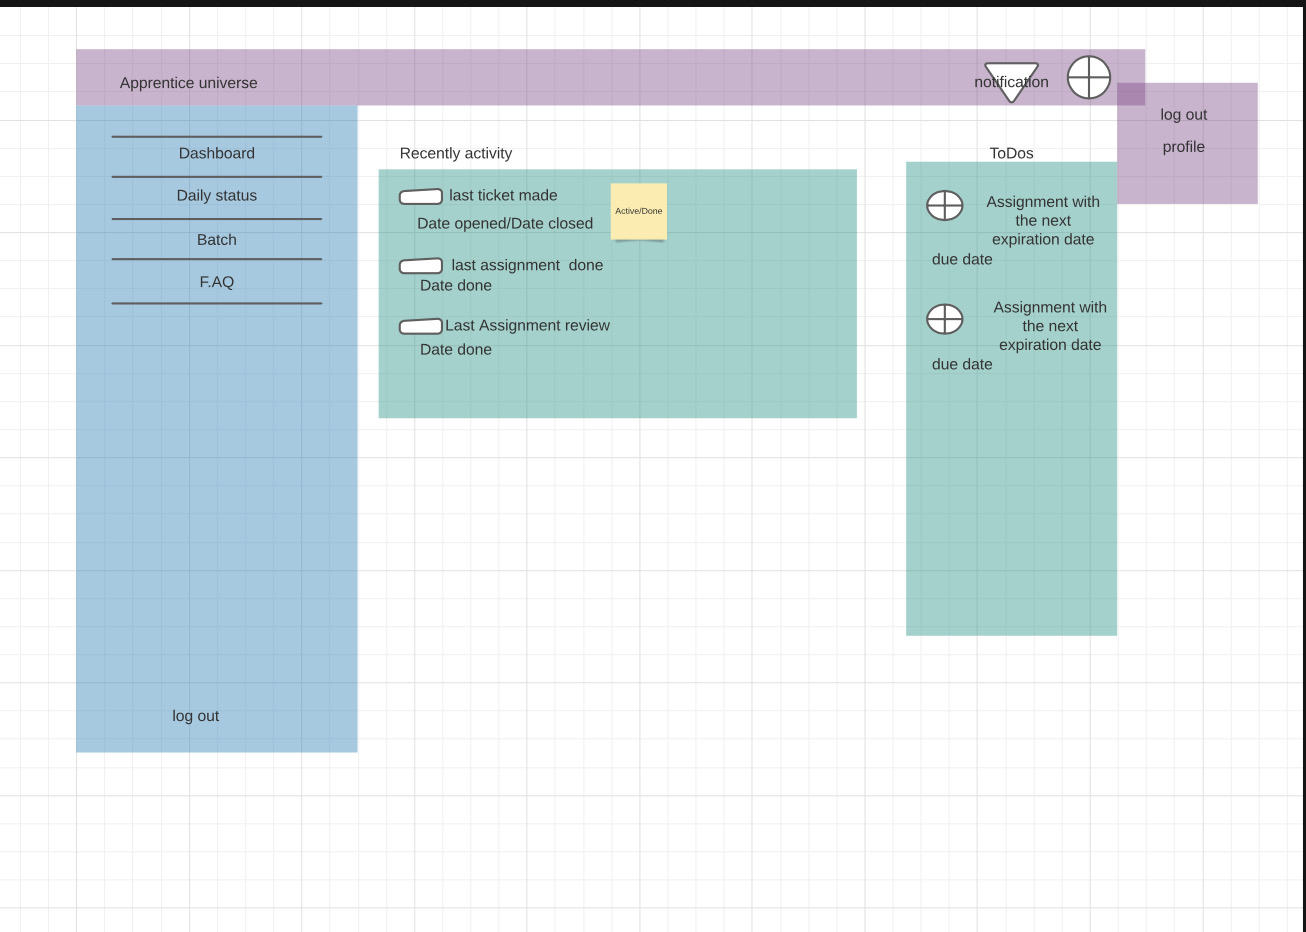Select the yellow Active/Done sticky note
Image resolution: width=1306 pixels, height=932 pixels.
638,211
